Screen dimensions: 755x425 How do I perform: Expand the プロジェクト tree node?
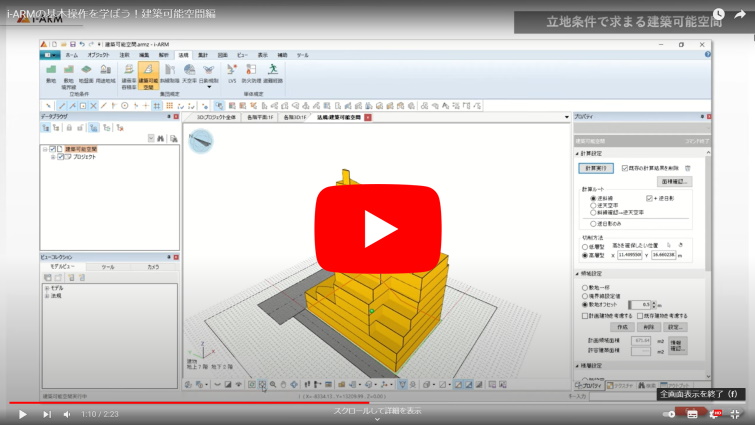pyautogui.click(x=53, y=157)
